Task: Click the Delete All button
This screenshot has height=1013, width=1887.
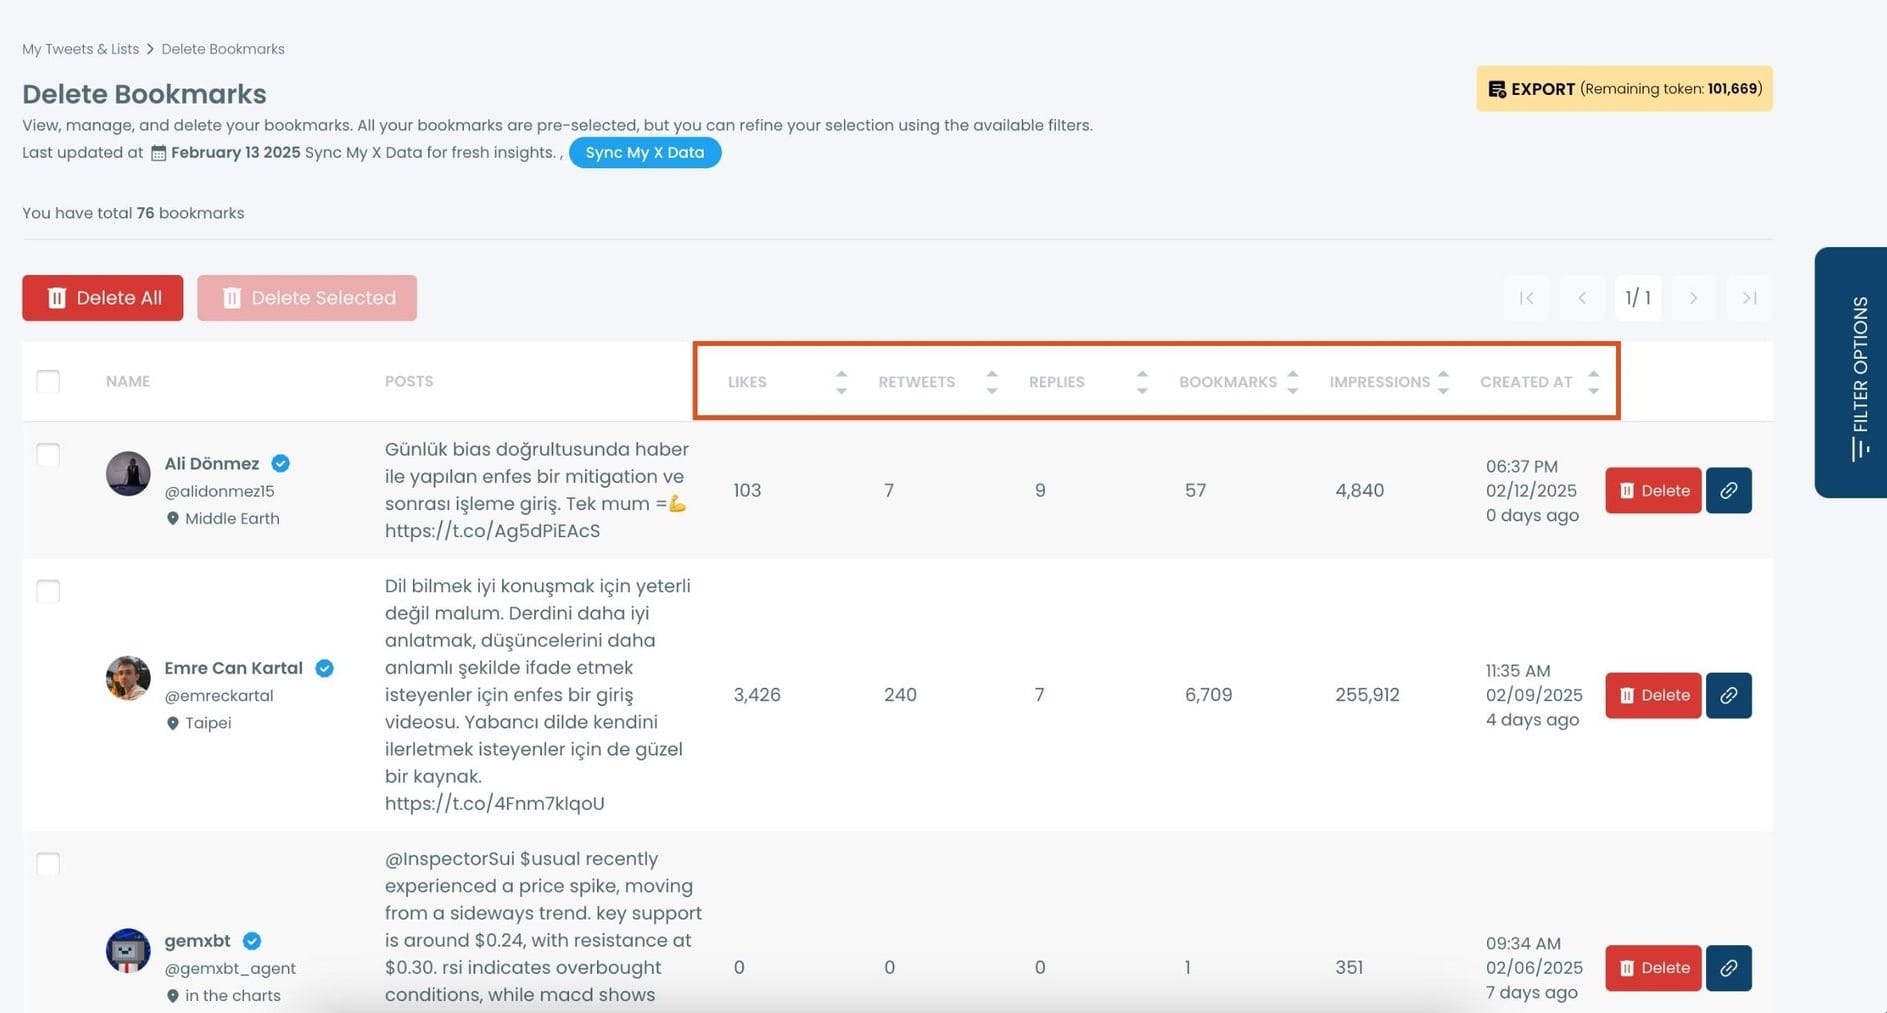Action: pos(102,297)
